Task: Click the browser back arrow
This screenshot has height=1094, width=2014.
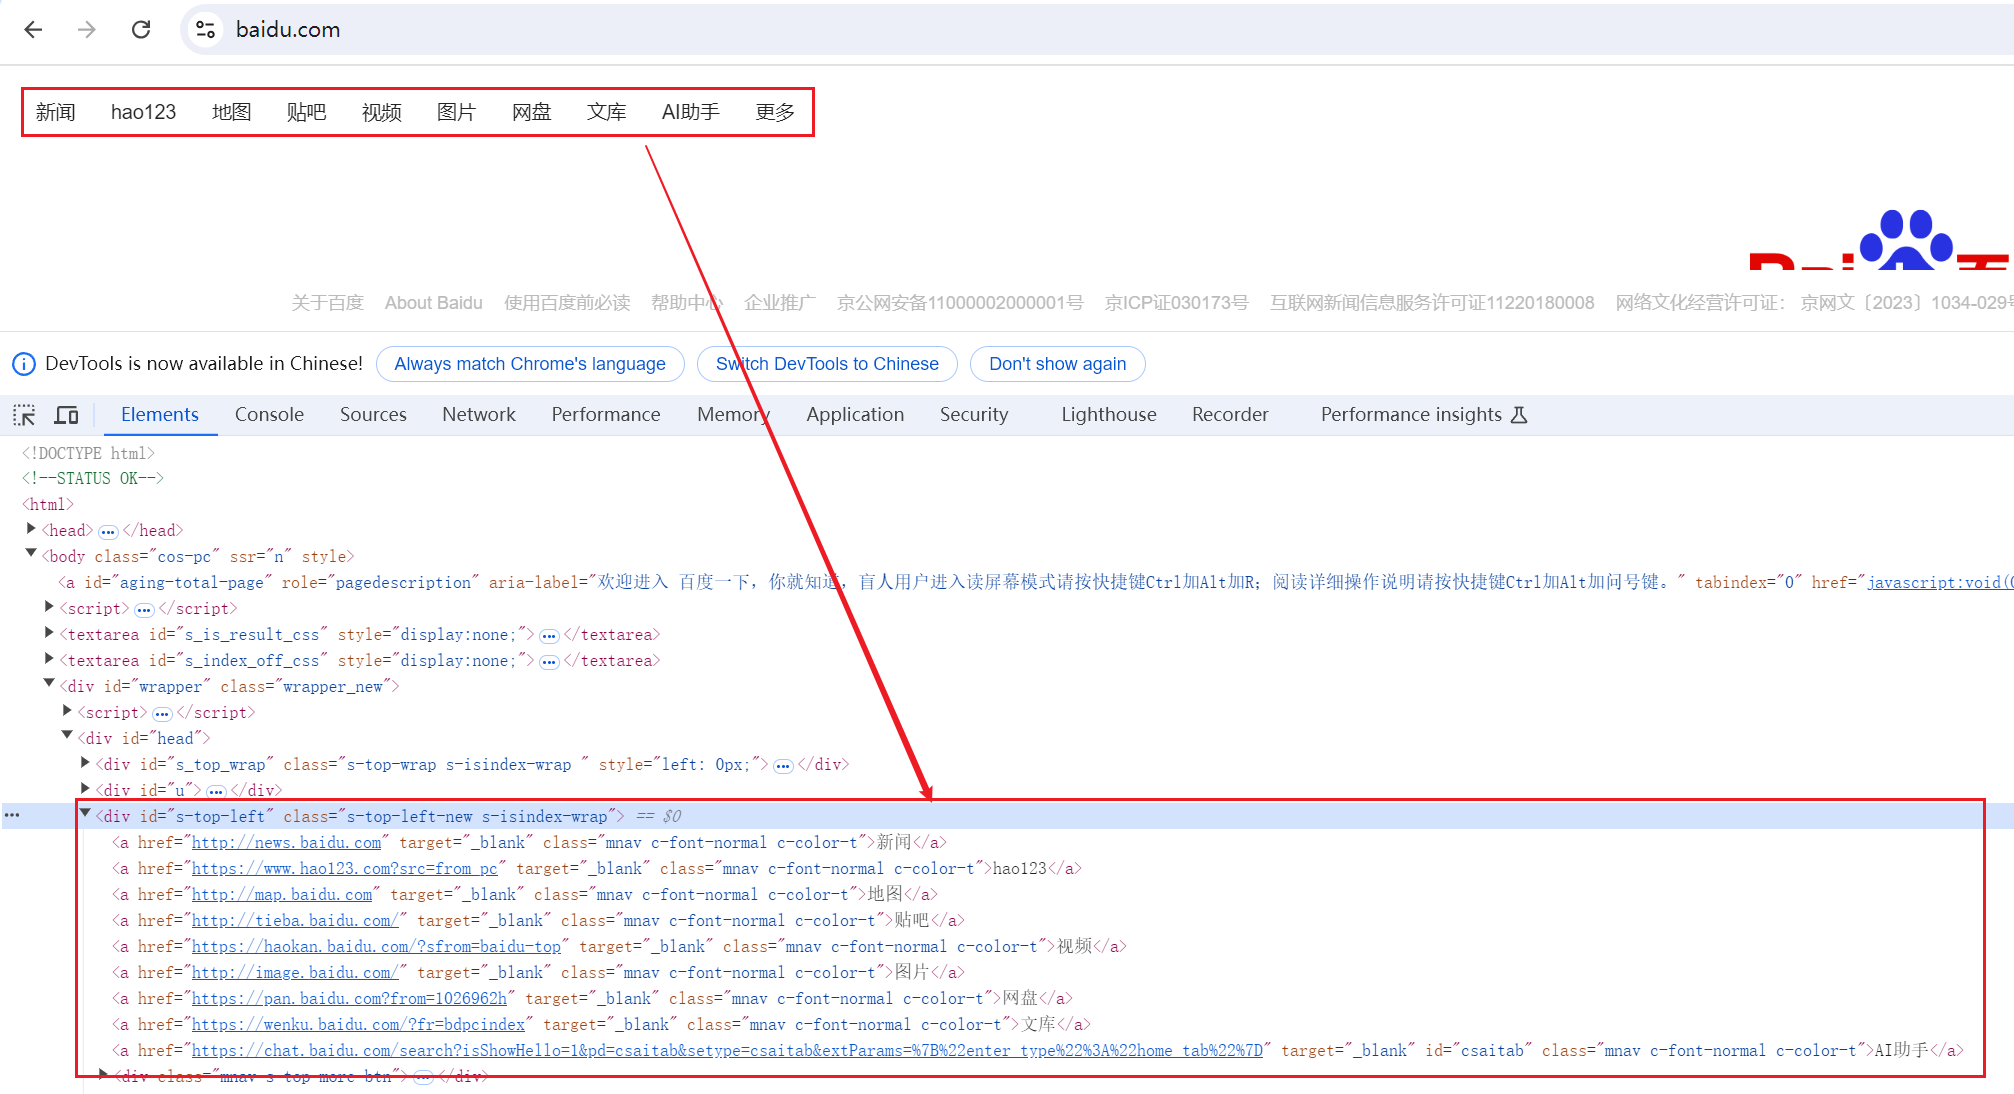Action: pos(33,30)
